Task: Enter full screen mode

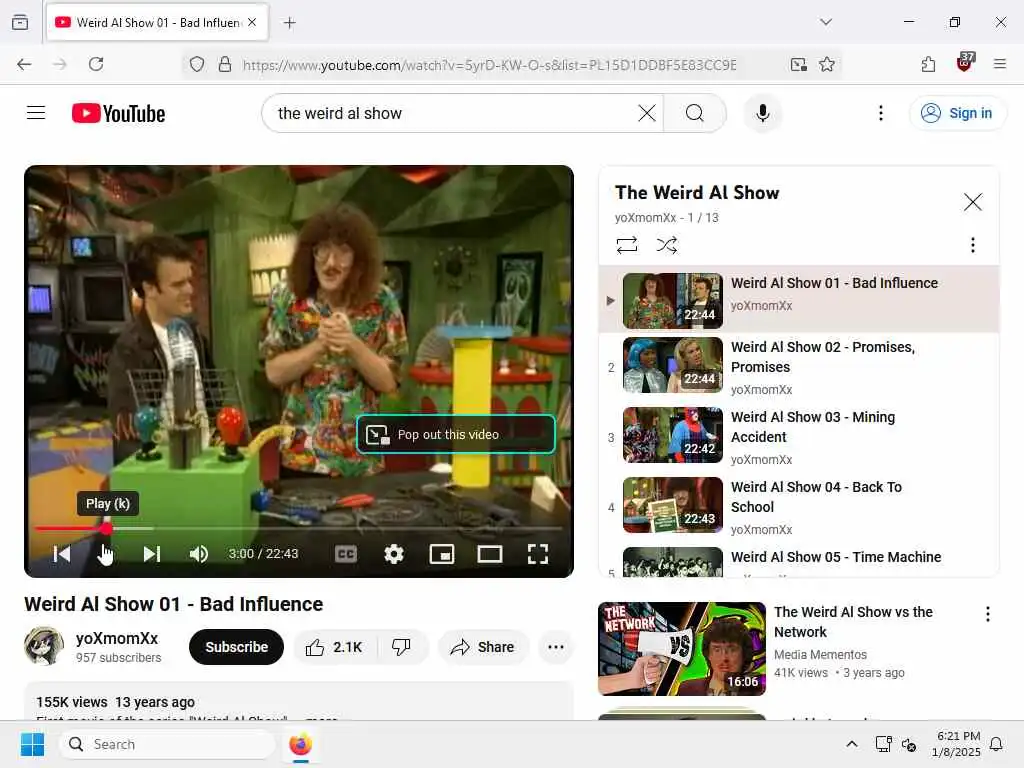Action: [537, 554]
